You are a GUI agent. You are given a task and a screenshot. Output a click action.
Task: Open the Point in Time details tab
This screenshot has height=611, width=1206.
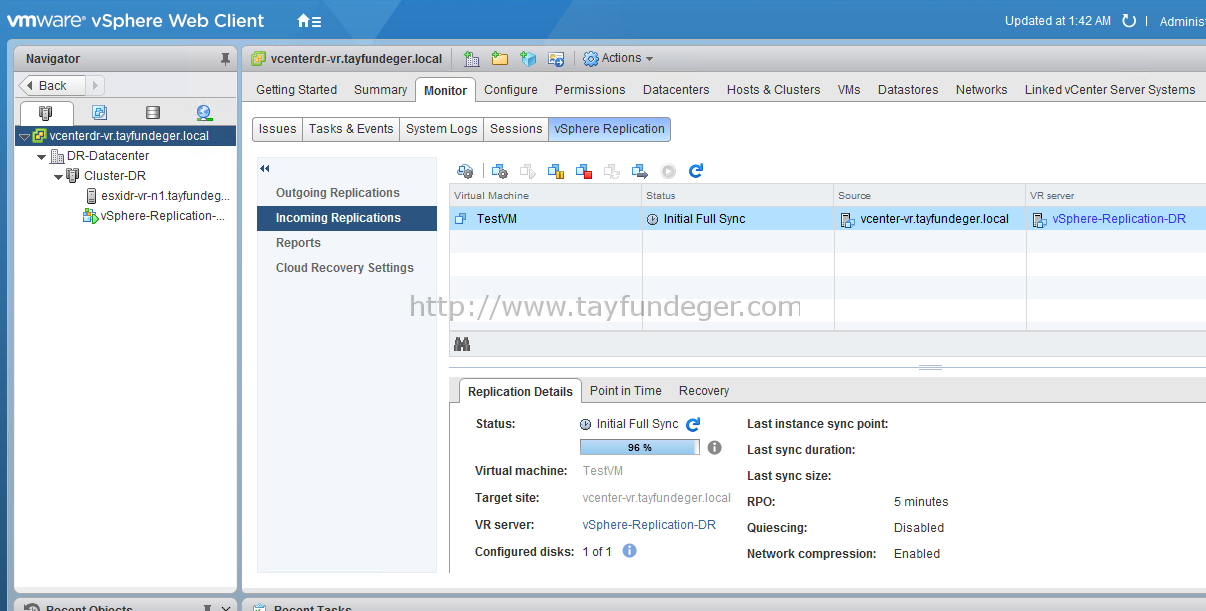[626, 391]
